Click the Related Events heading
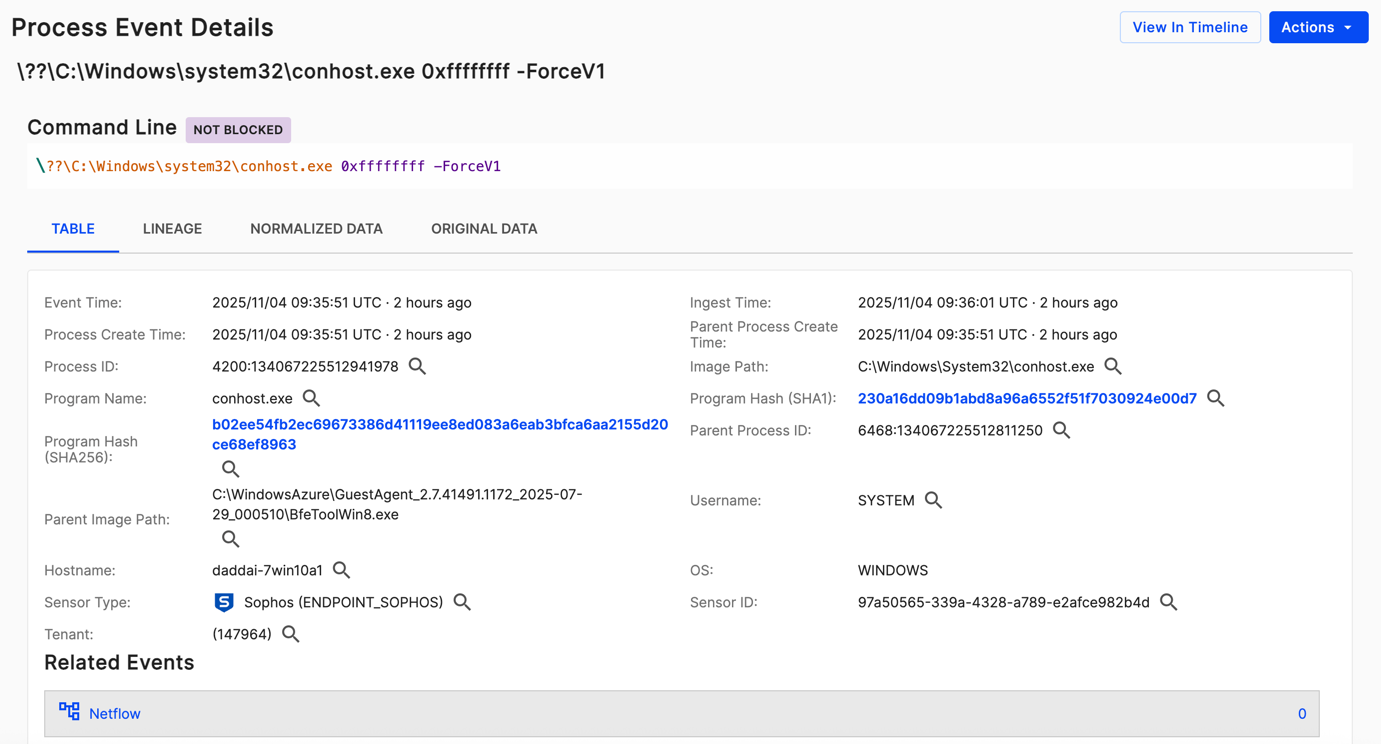 [119, 662]
